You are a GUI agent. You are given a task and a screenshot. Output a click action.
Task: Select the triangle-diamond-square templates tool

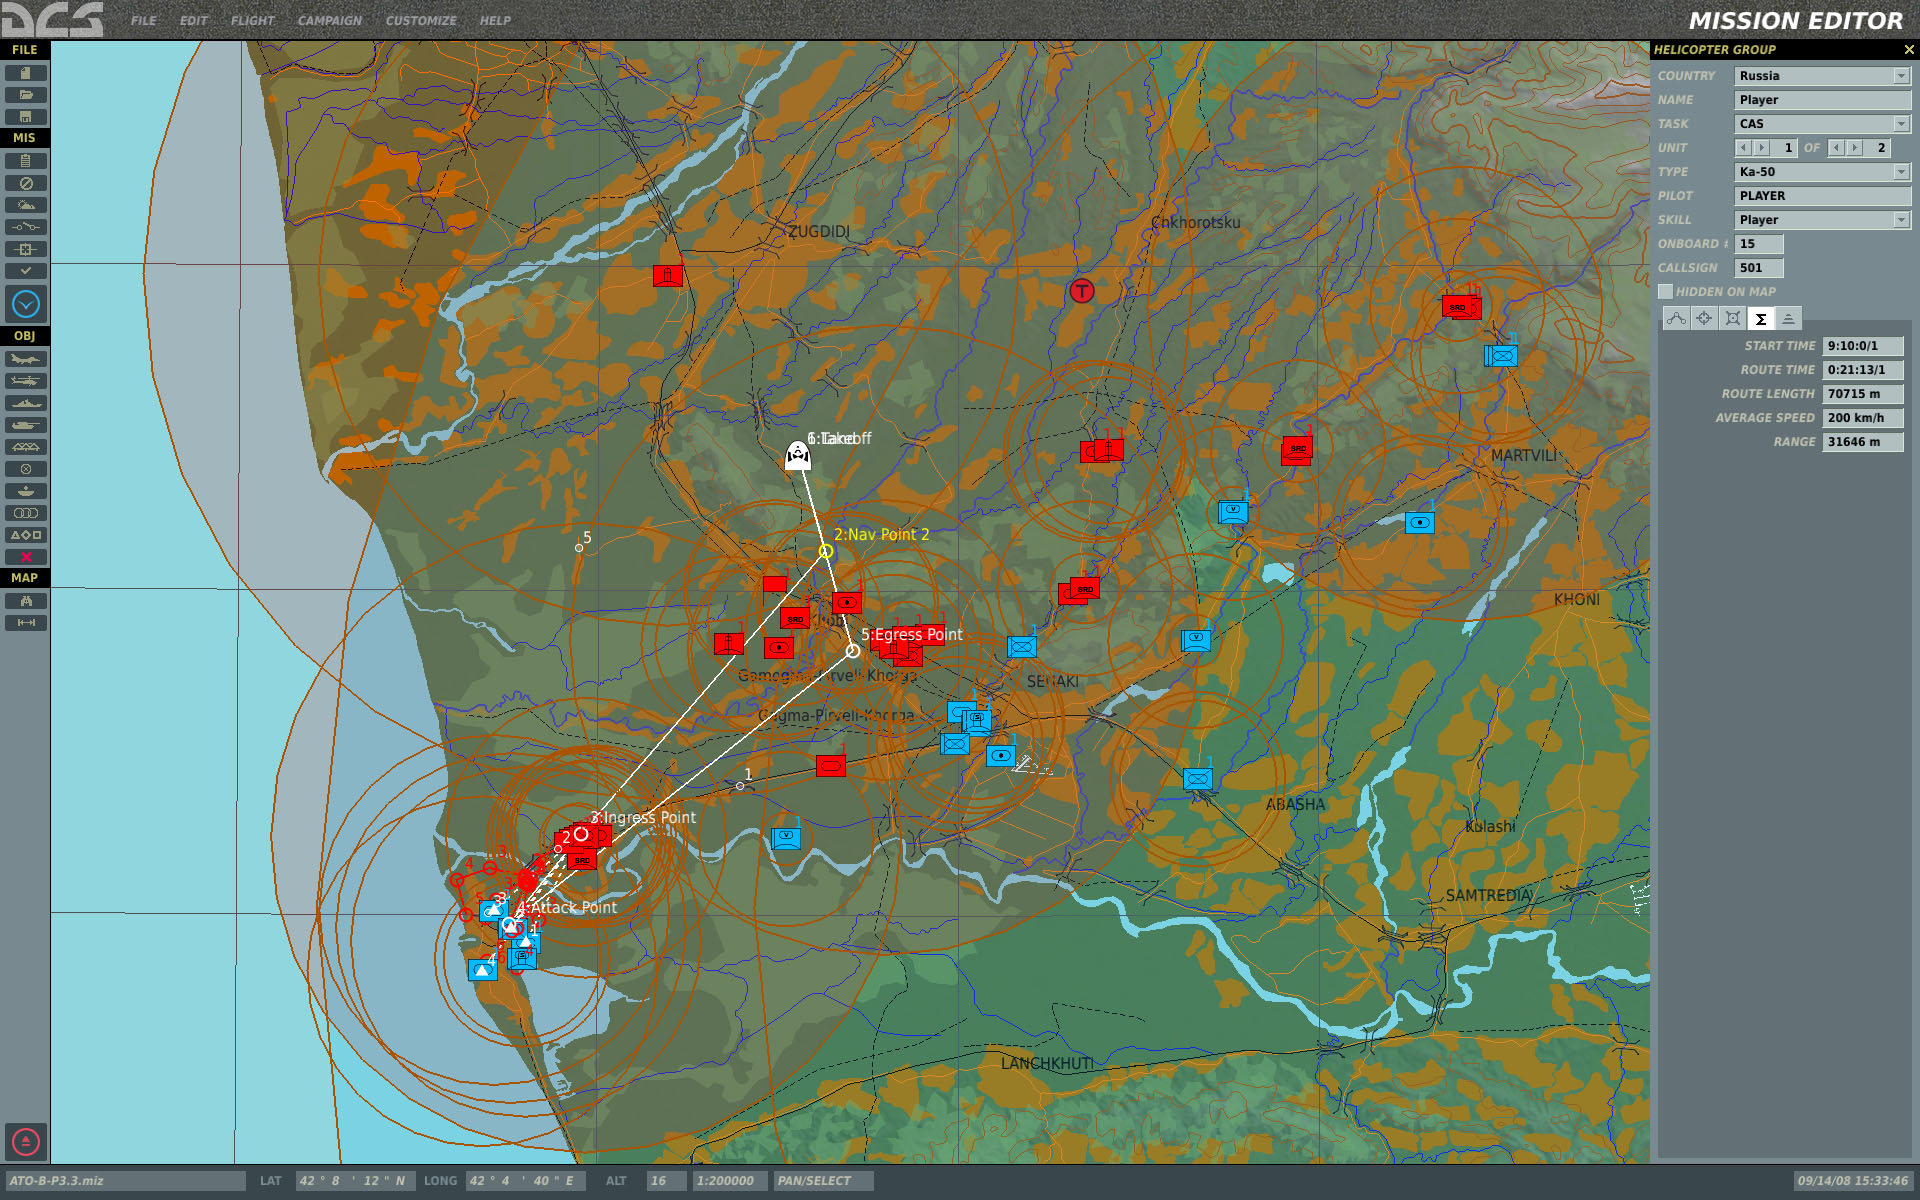point(26,535)
